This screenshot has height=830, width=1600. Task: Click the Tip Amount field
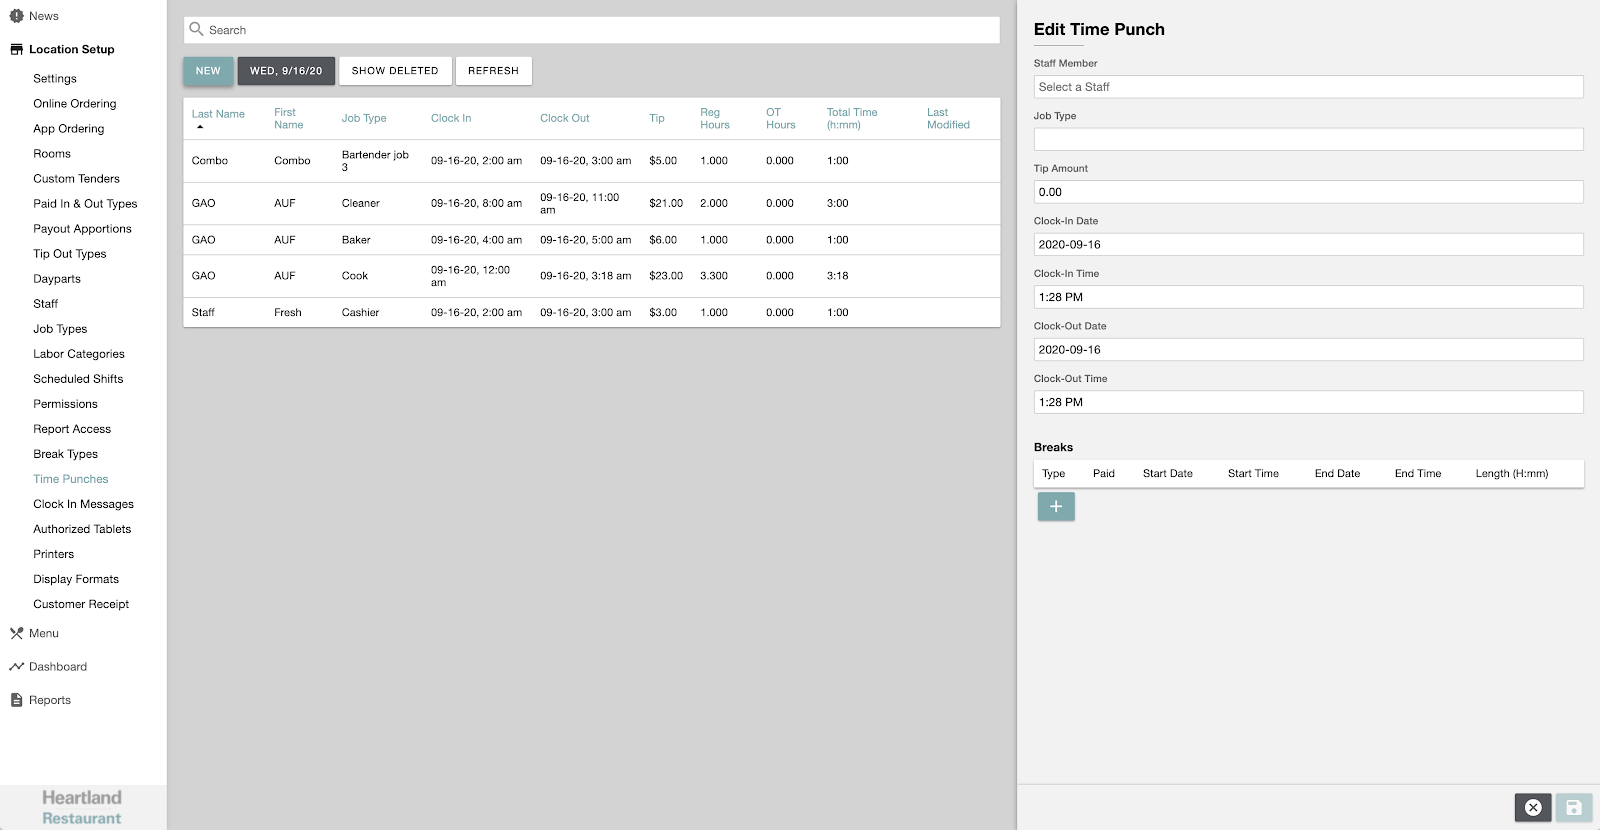pos(1307,192)
